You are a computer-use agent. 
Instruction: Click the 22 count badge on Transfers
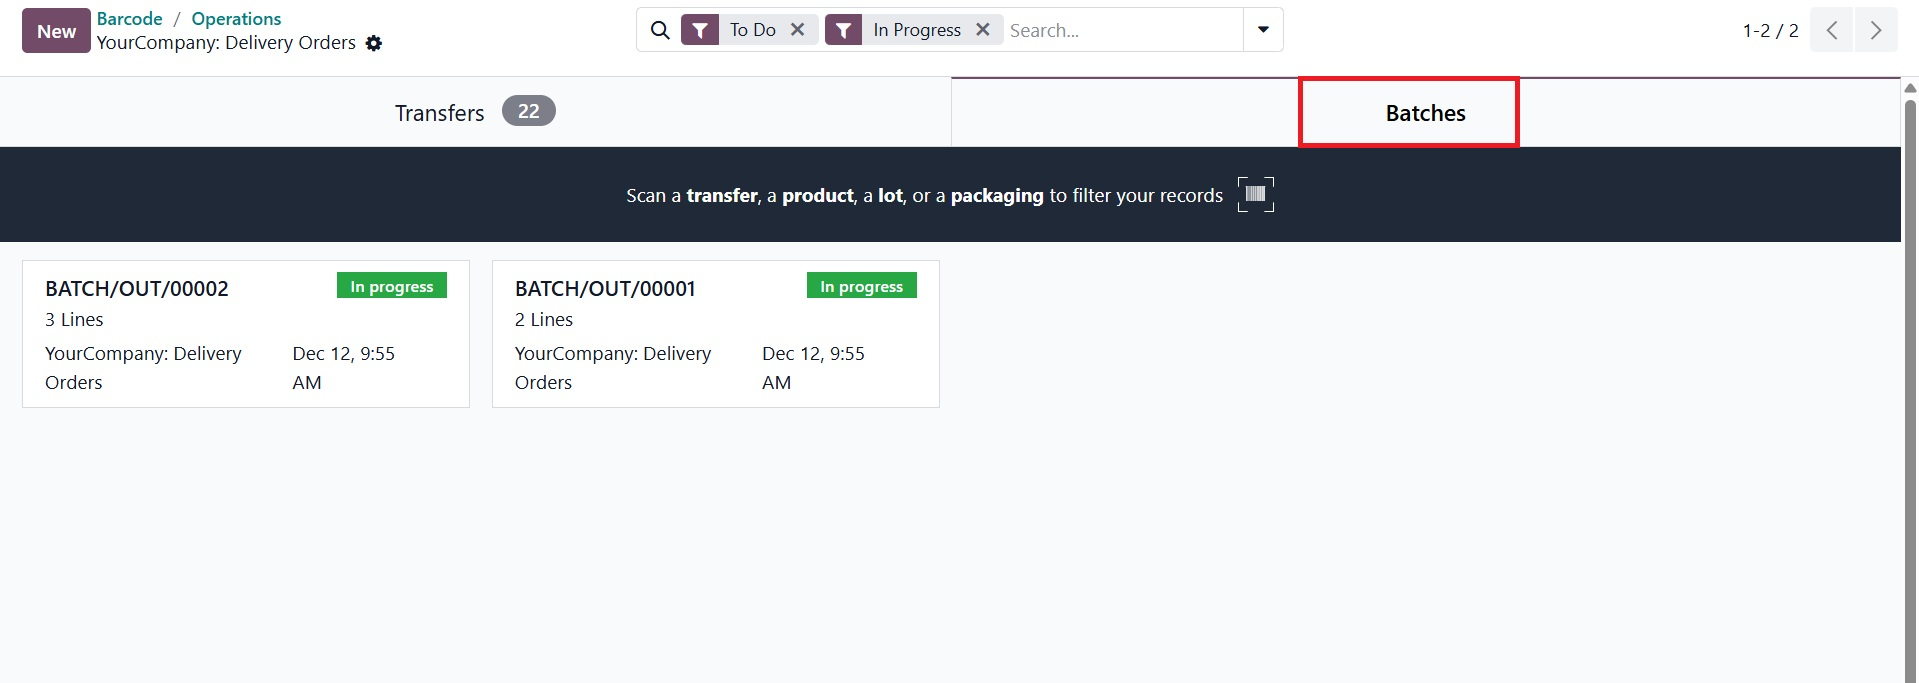[528, 111]
